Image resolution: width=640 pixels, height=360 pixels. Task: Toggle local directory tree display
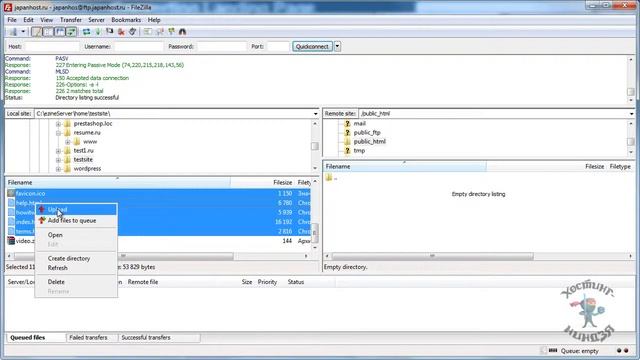48,32
